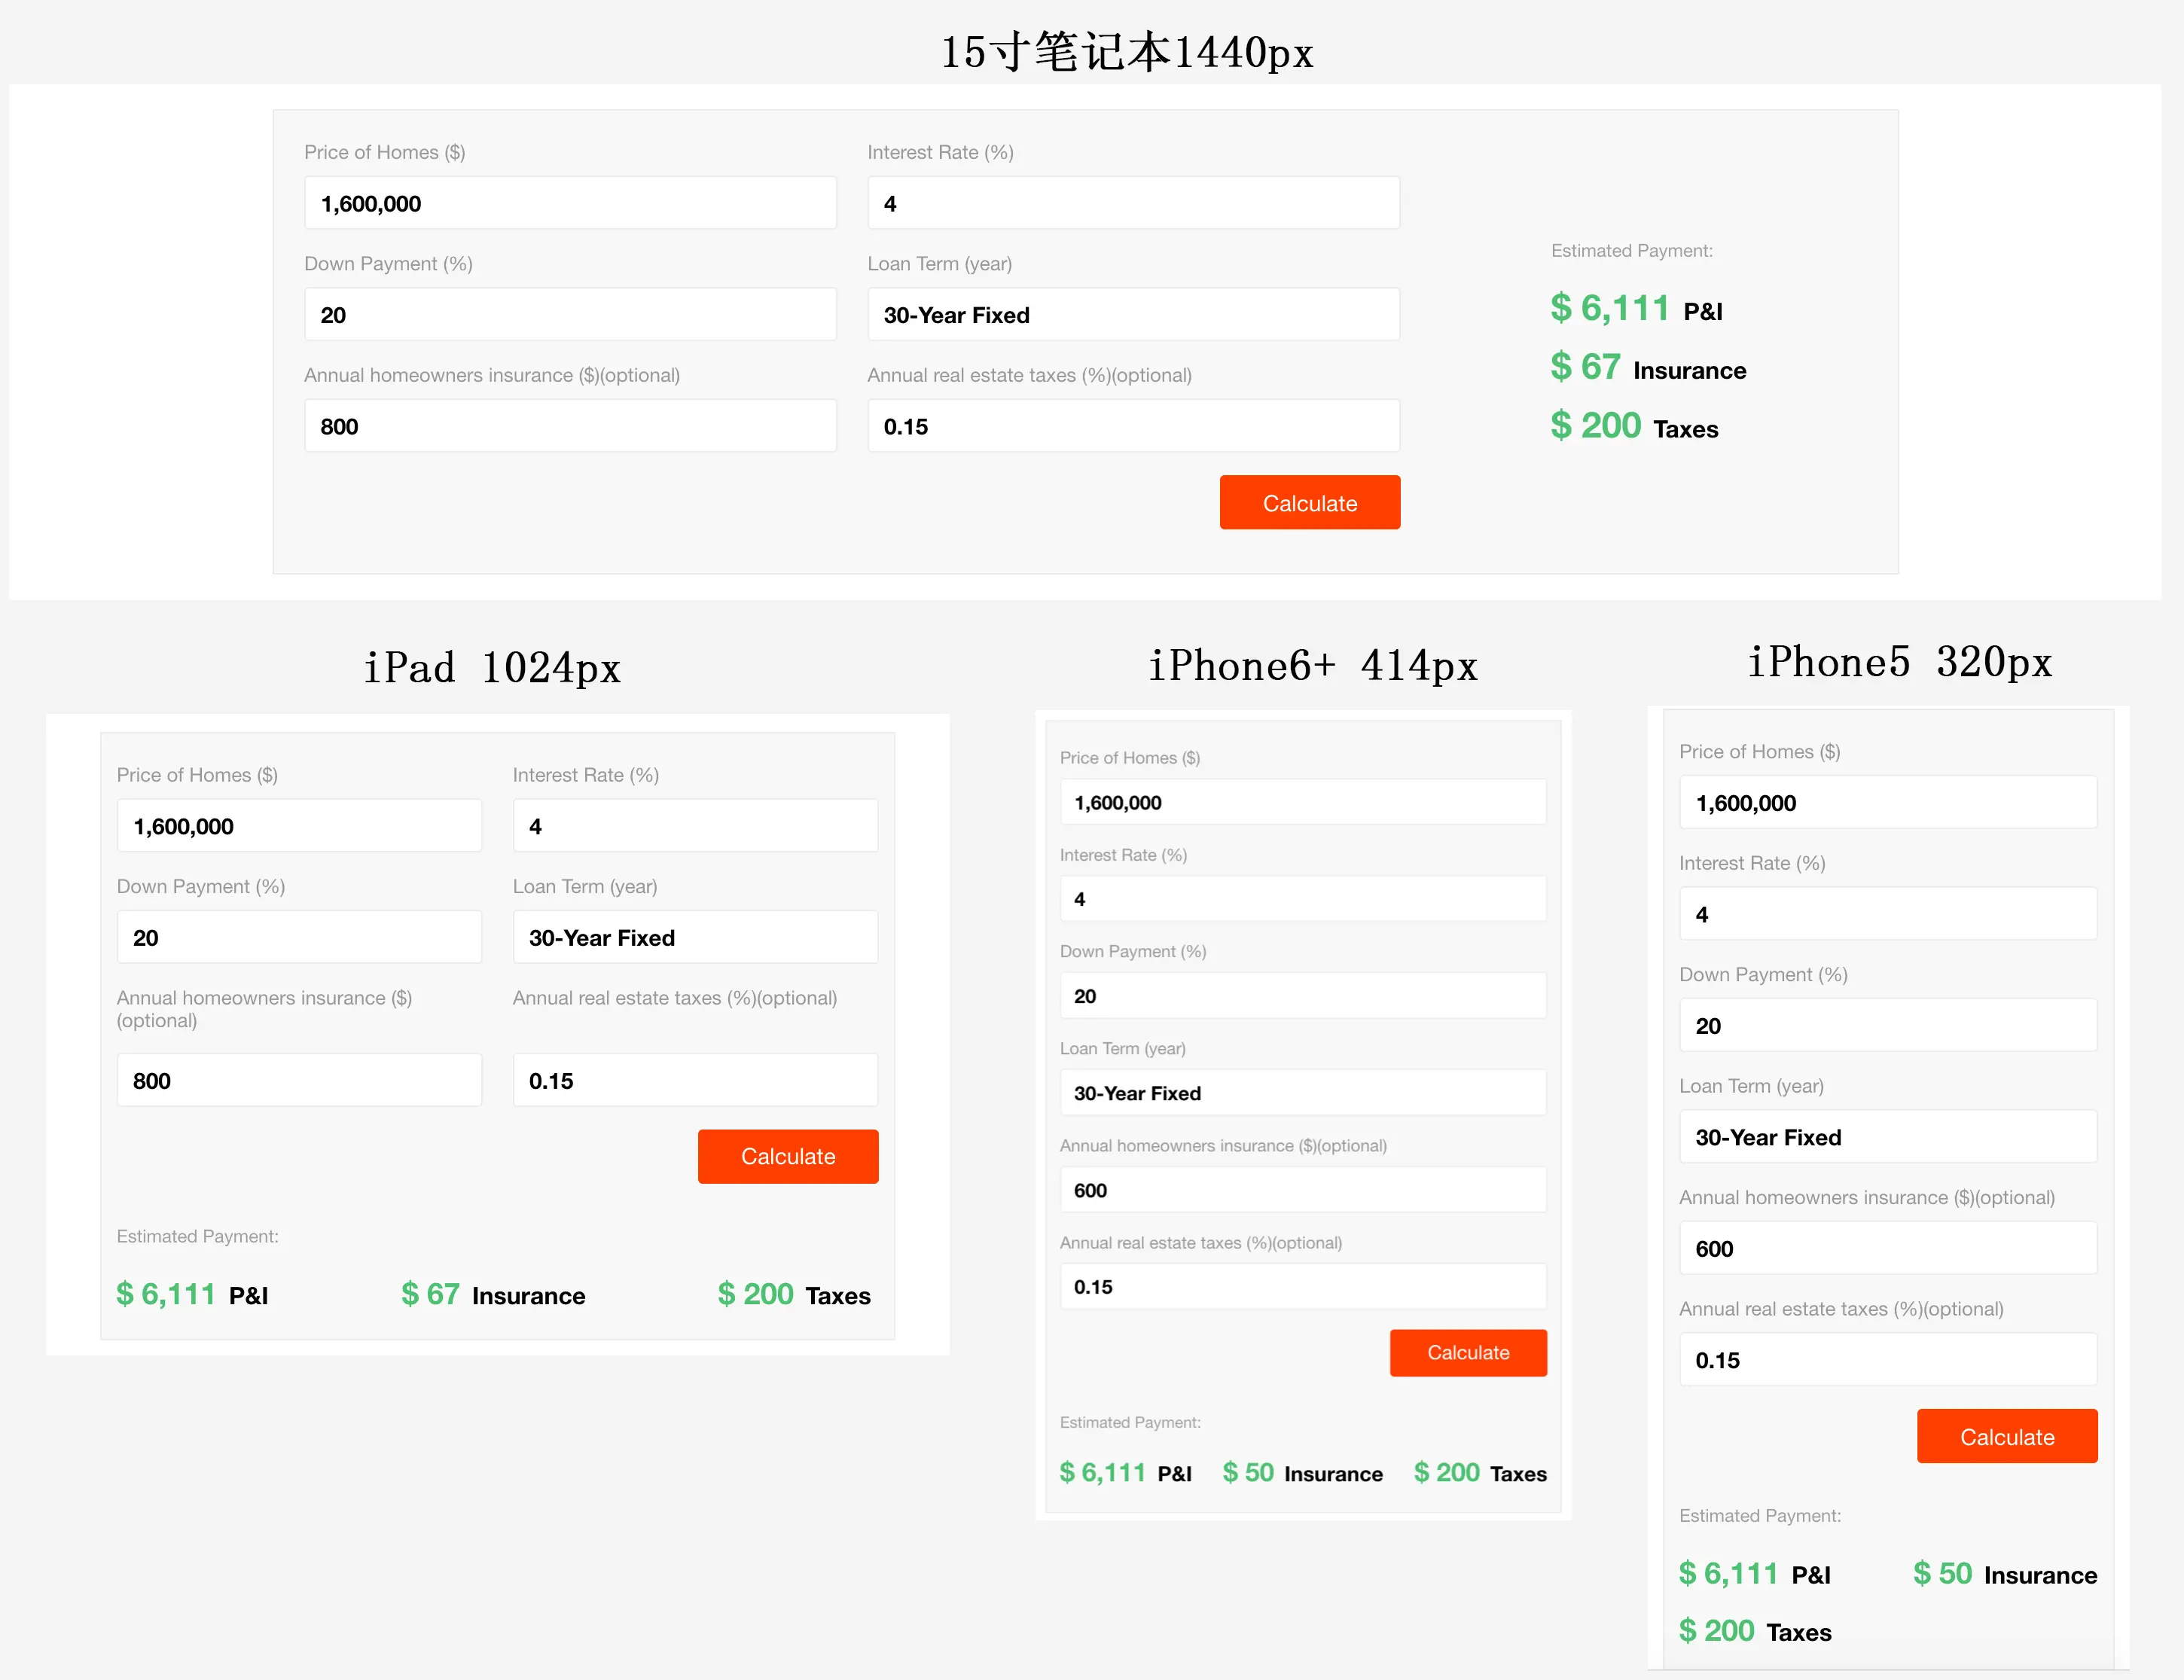2184x1680 pixels.
Task: Focus Price of Homes field in iPad layout
Action: tap(299, 826)
